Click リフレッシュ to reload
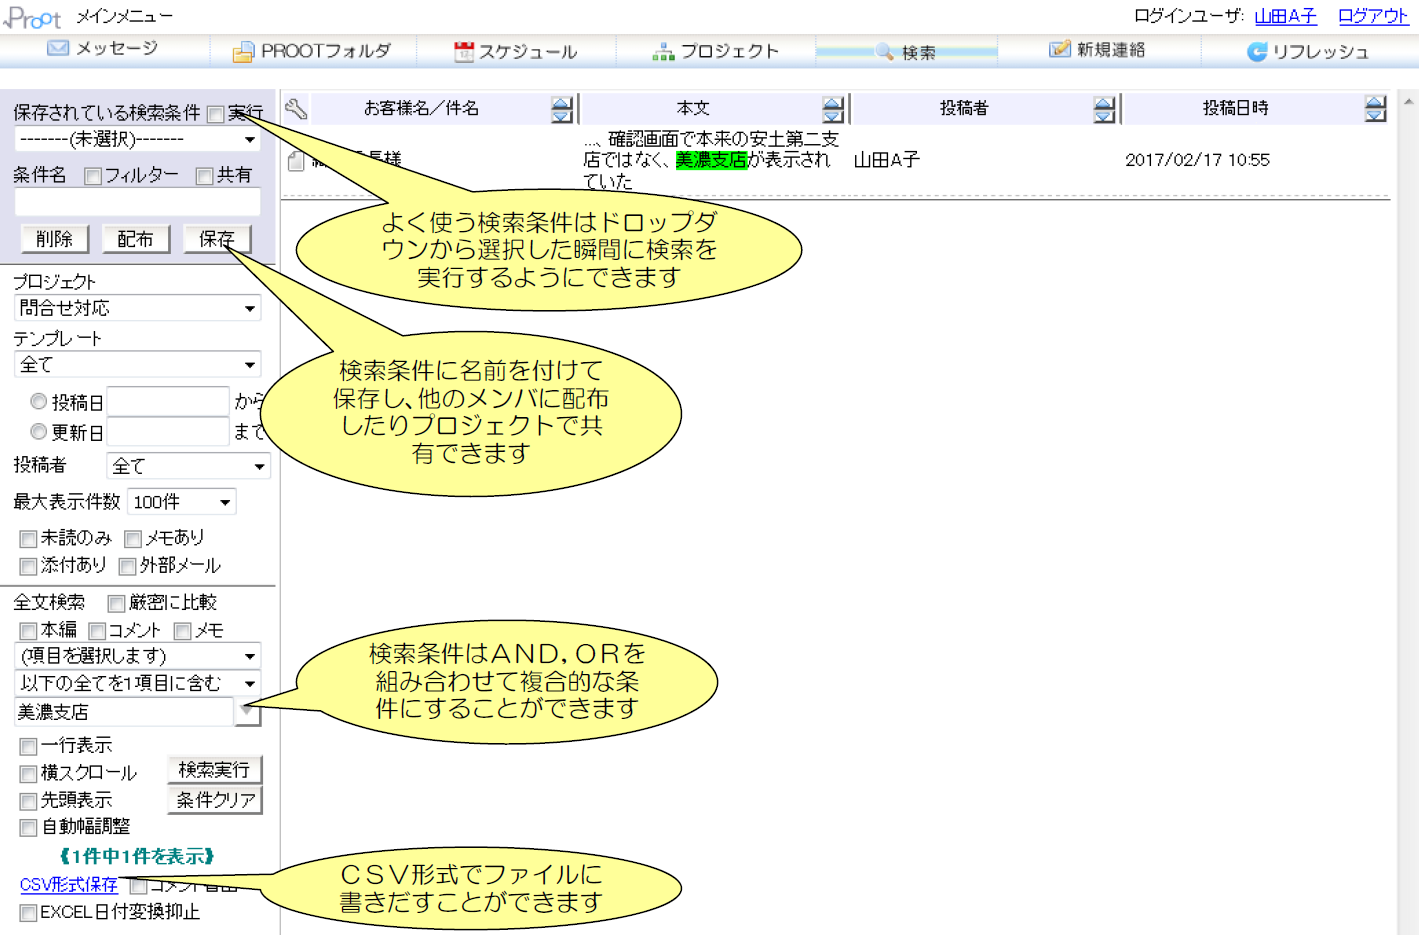Viewport: 1420px width, 936px height. [1308, 51]
